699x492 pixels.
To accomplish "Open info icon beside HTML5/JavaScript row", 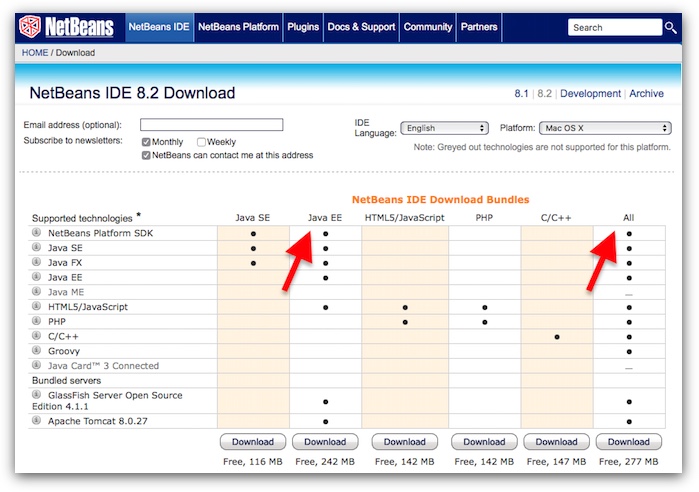I will click(37, 306).
